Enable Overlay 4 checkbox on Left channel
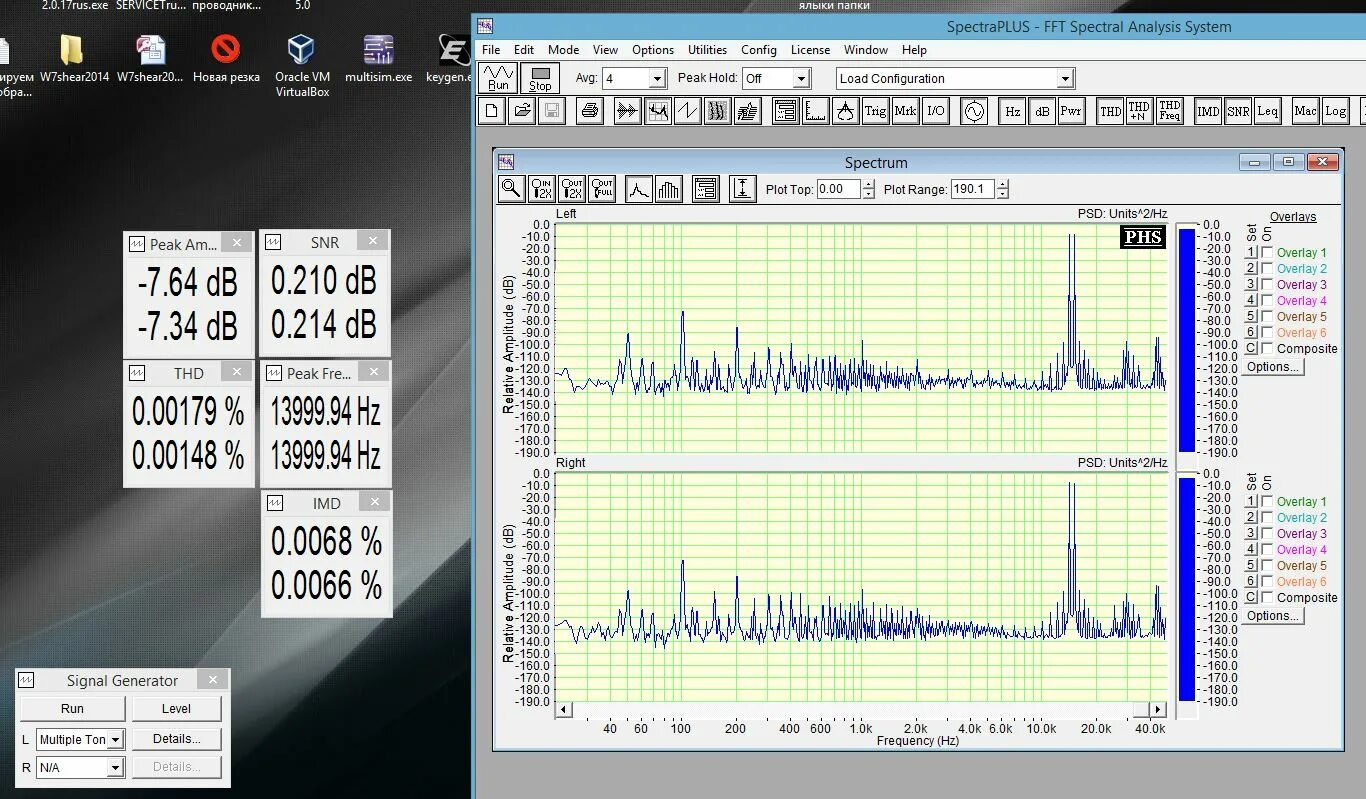 [x=1267, y=301]
